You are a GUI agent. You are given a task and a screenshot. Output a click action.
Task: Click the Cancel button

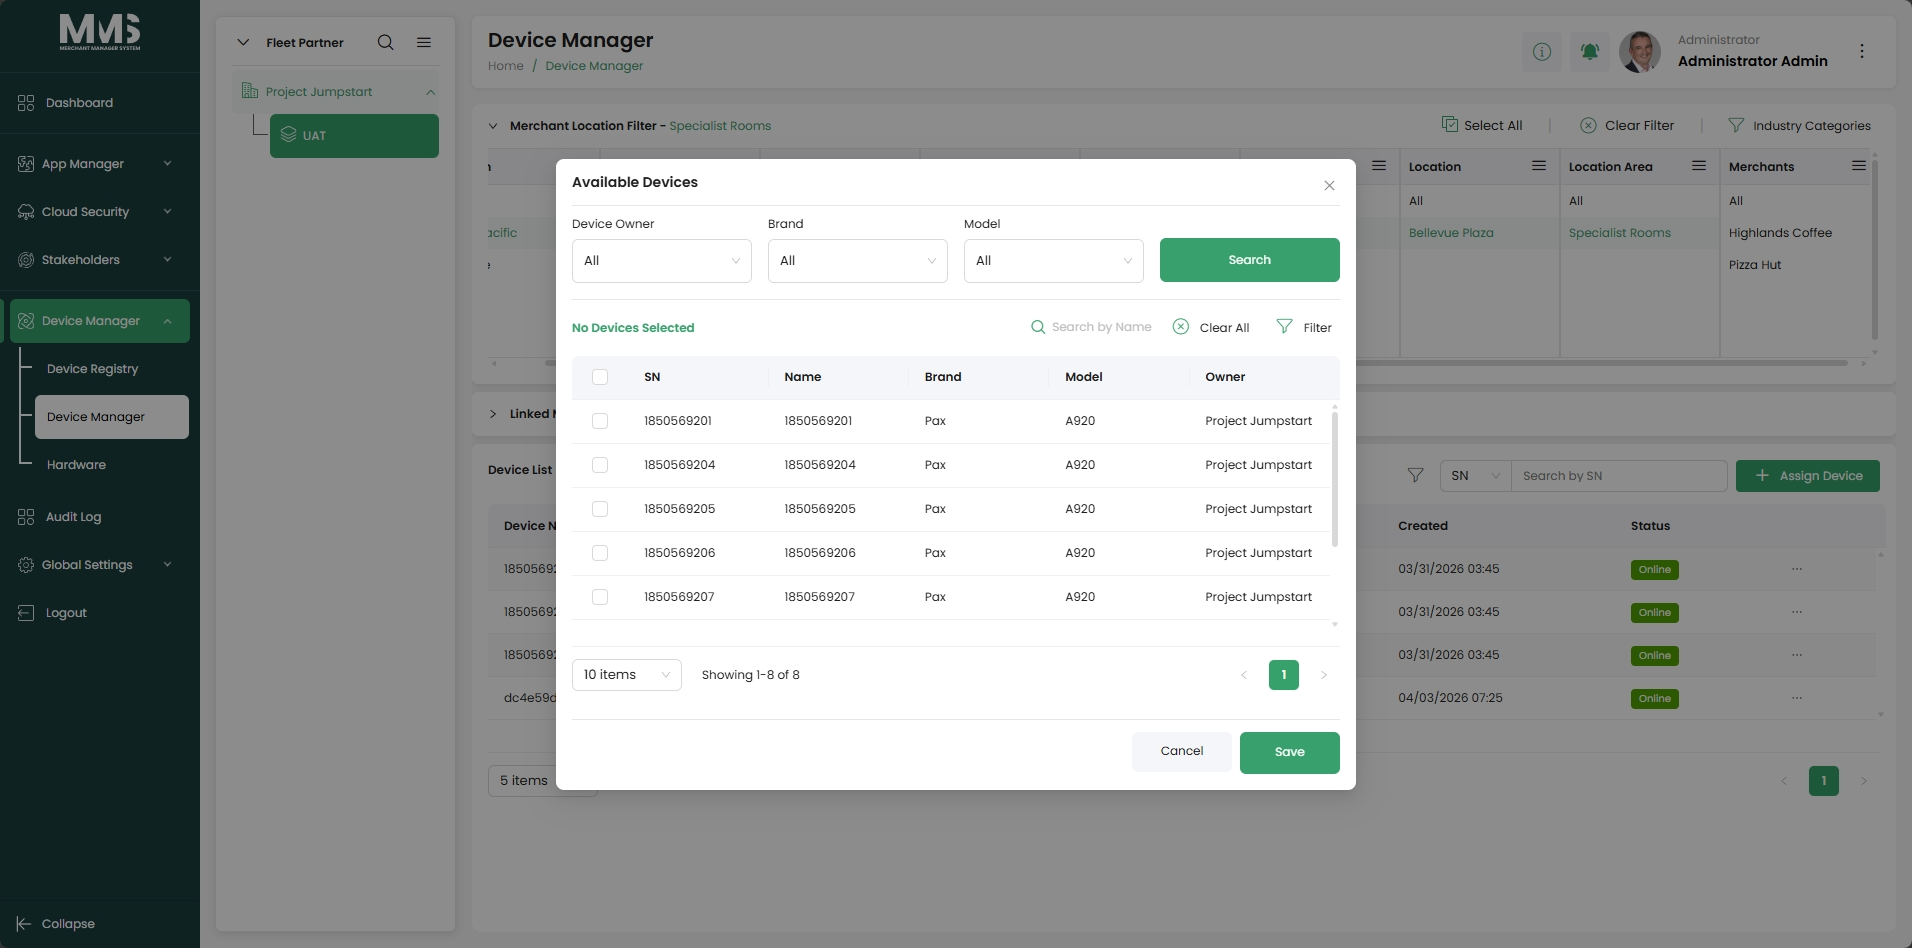pos(1182,752)
